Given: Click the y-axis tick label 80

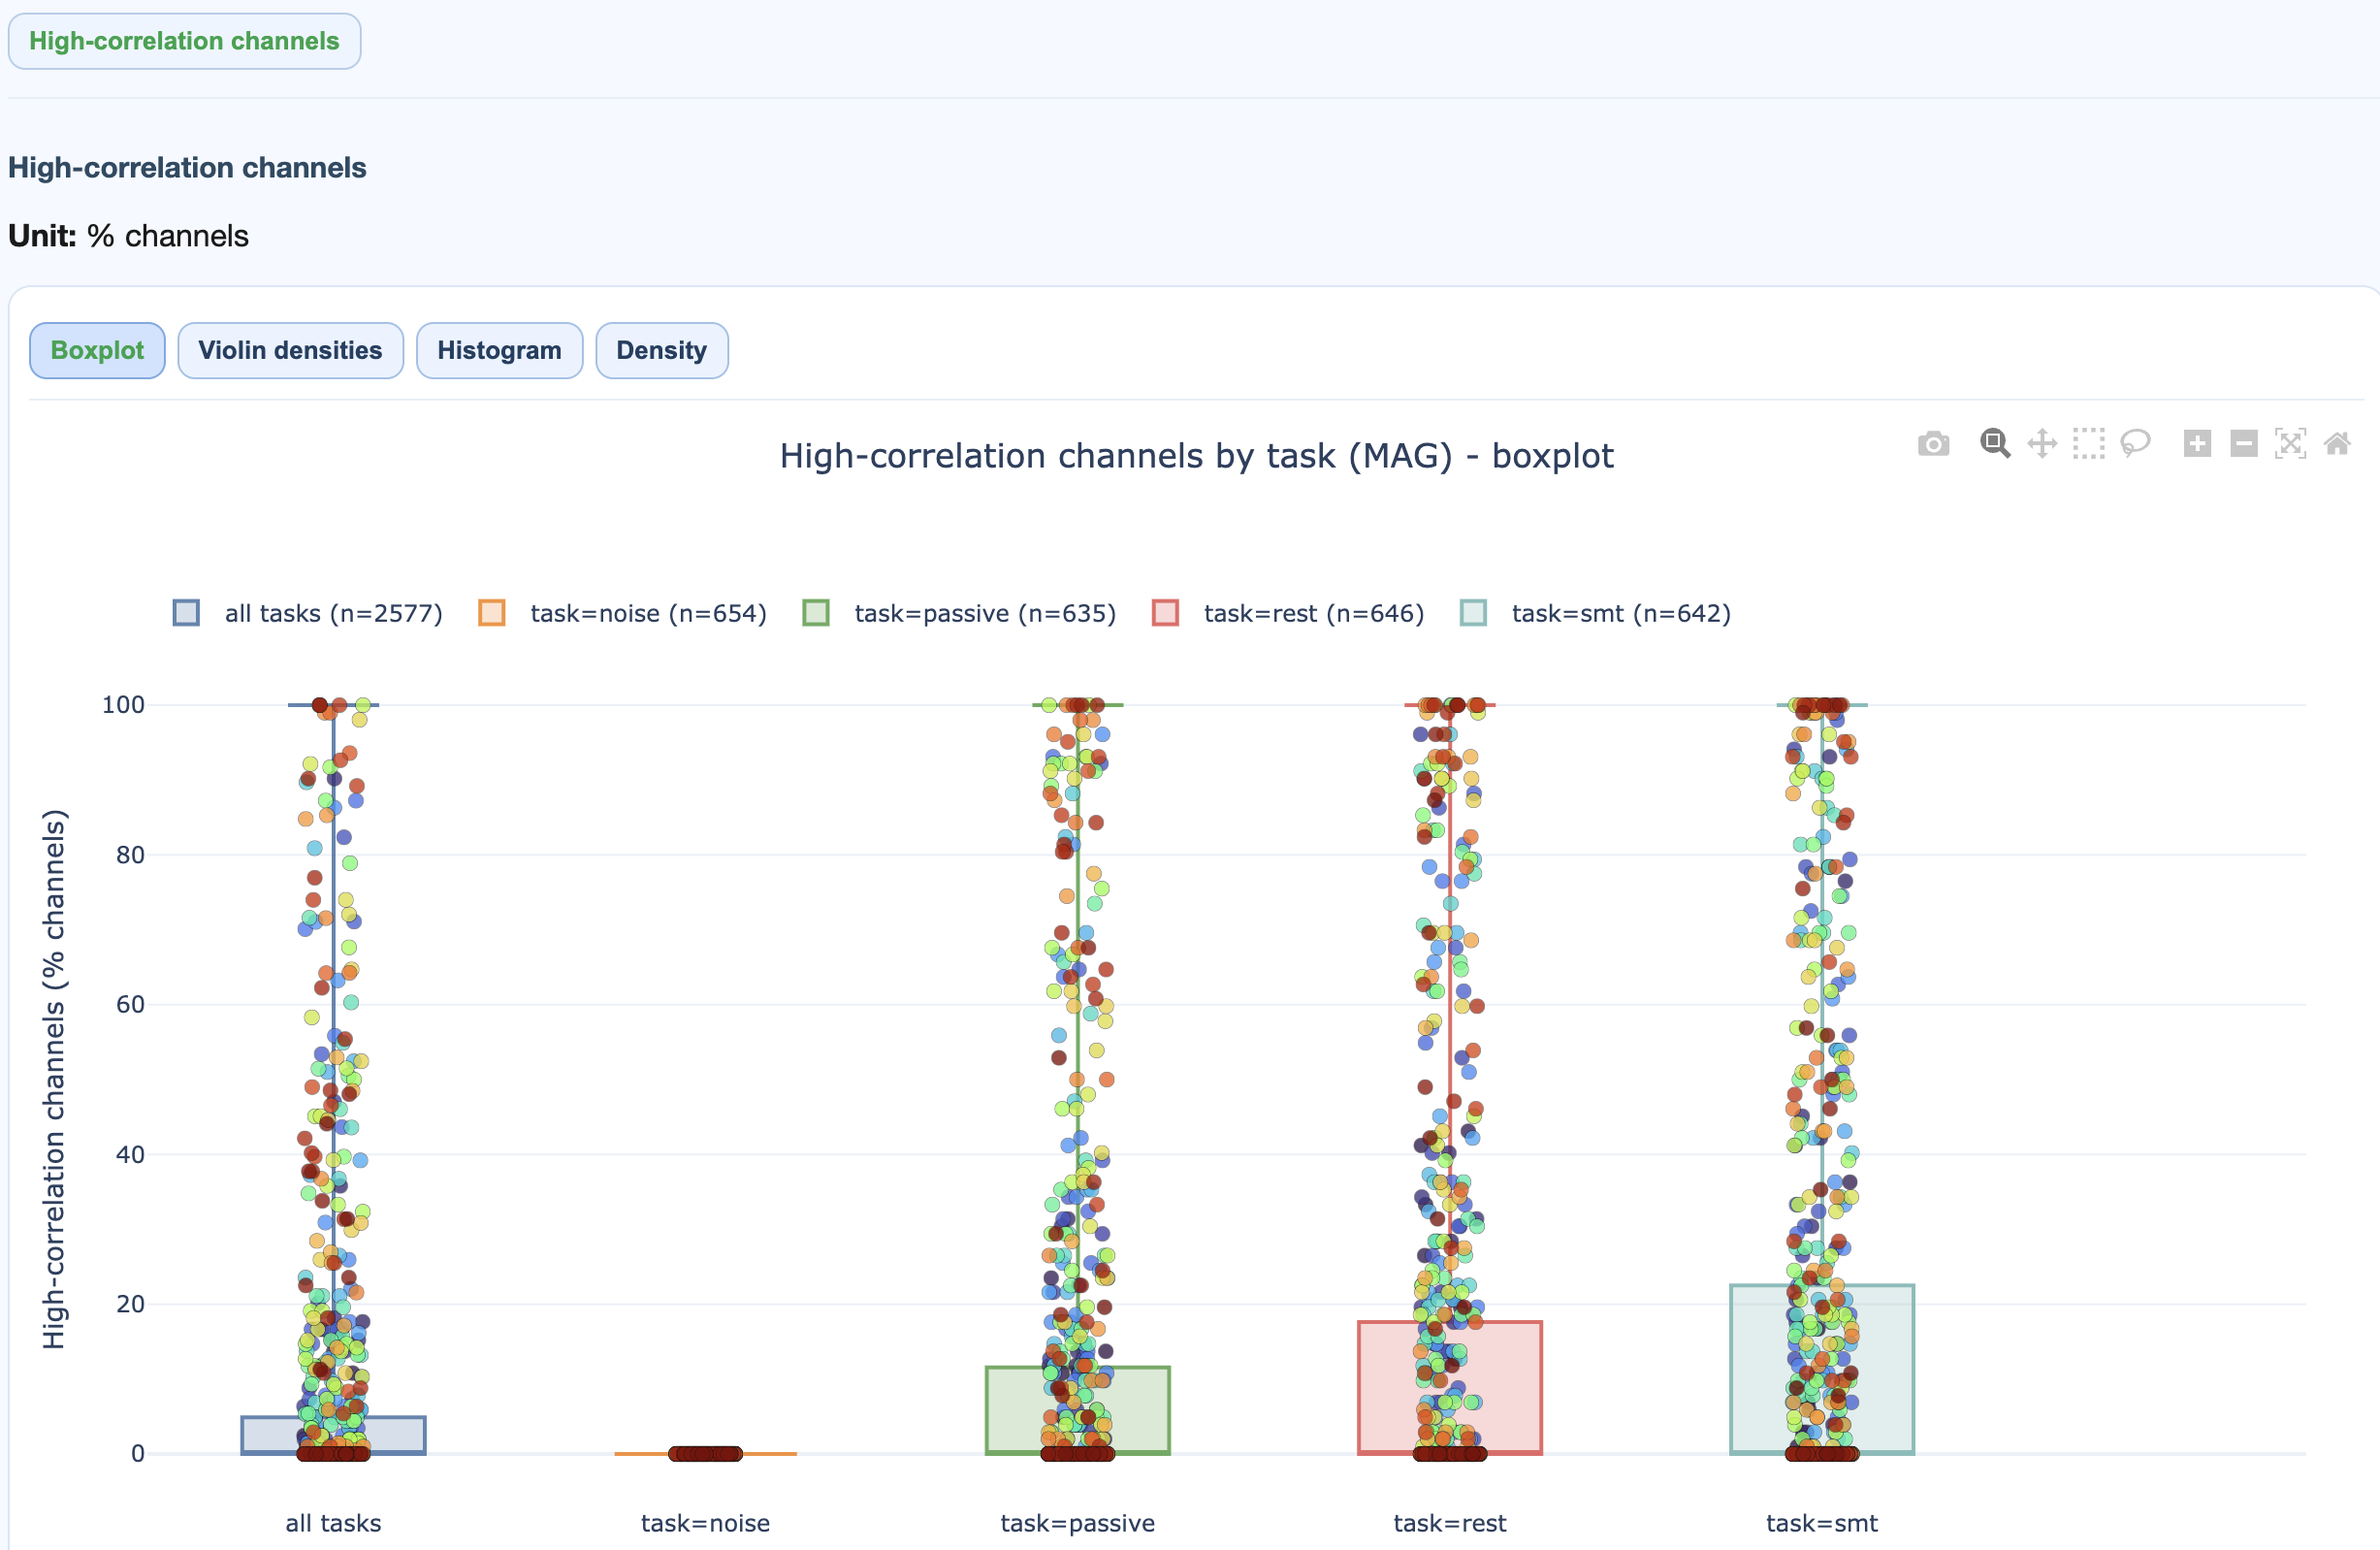Looking at the screenshot, I should point(130,855).
